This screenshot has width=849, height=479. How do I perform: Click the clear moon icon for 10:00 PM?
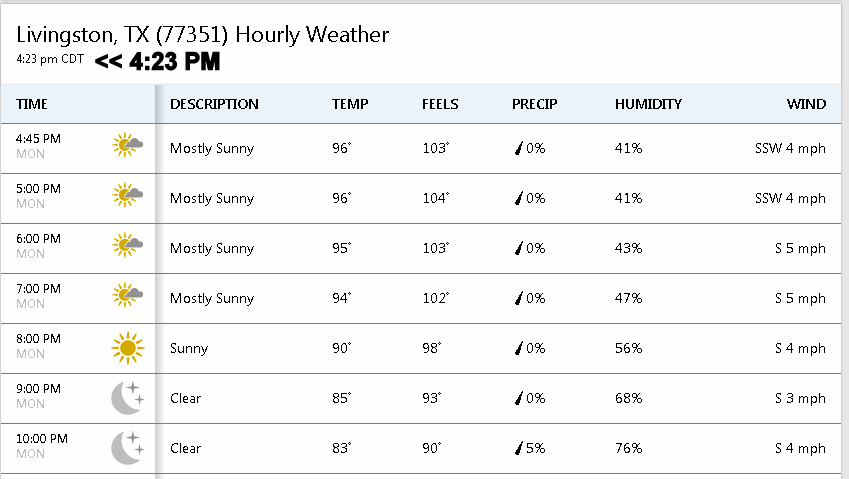click(x=127, y=447)
